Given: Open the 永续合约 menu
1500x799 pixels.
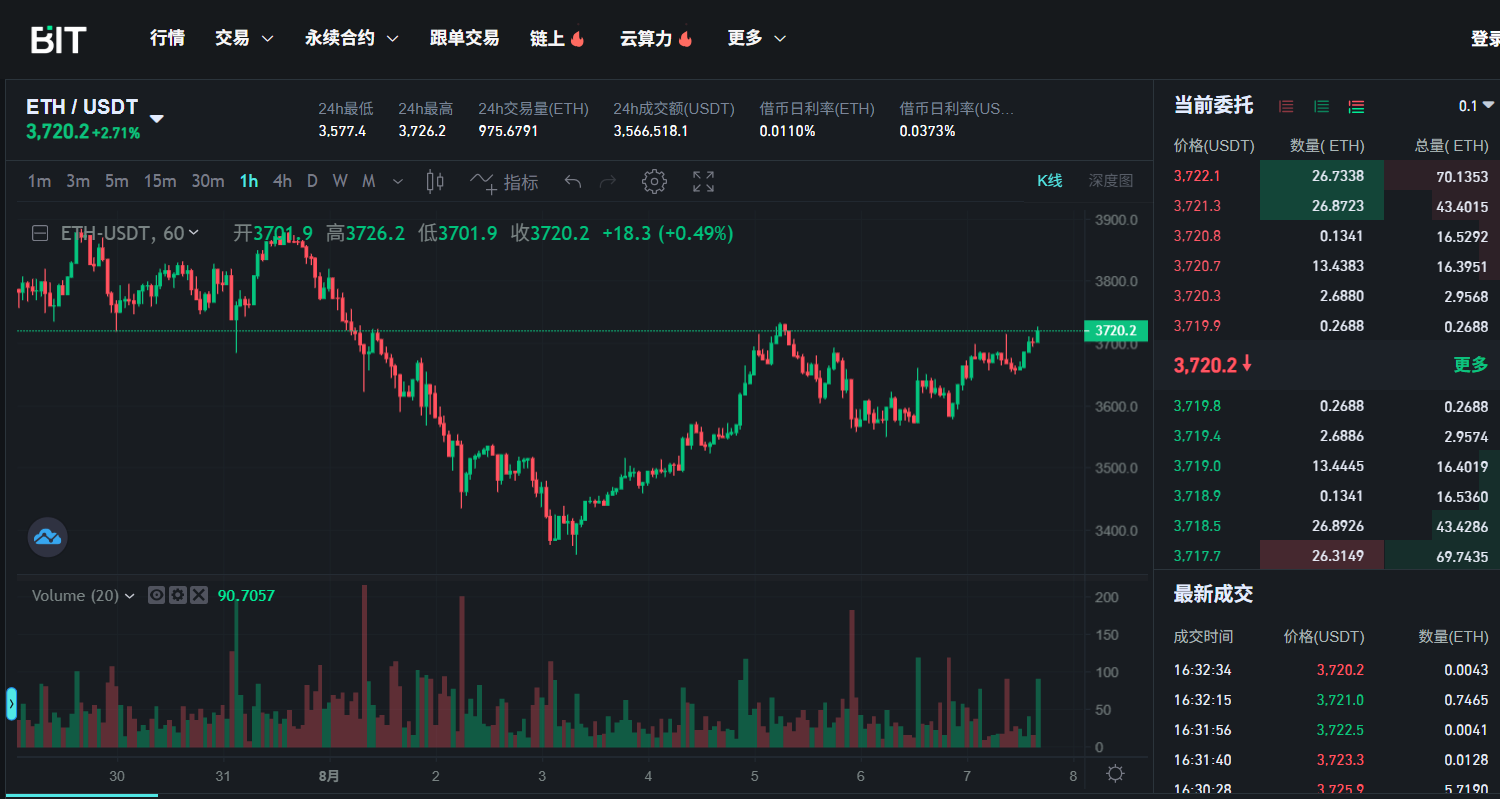Looking at the screenshot, I should pos(351,38).
